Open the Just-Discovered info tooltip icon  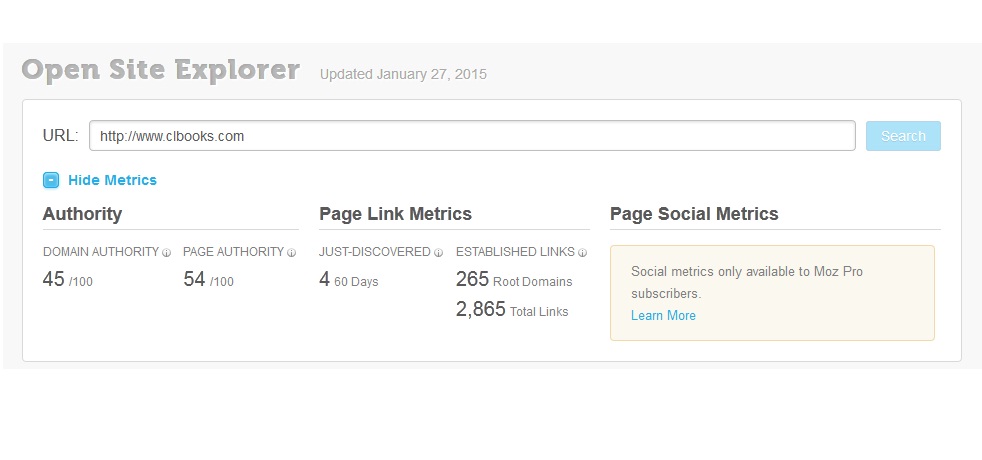pos(438,253)
